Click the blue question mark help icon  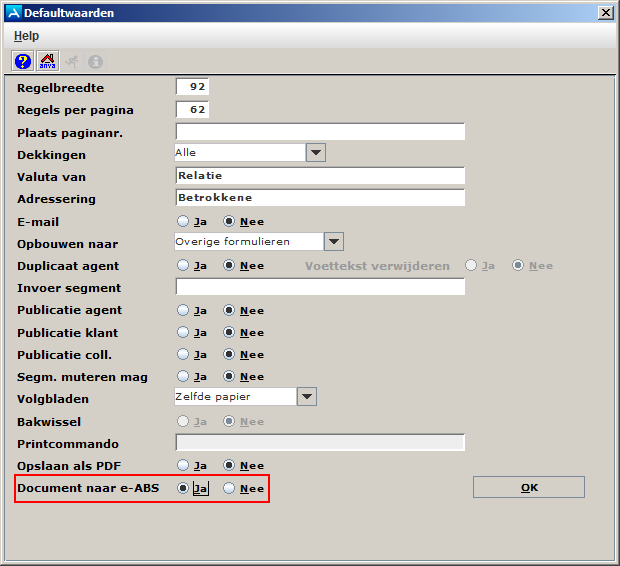[x=22, y=61]
